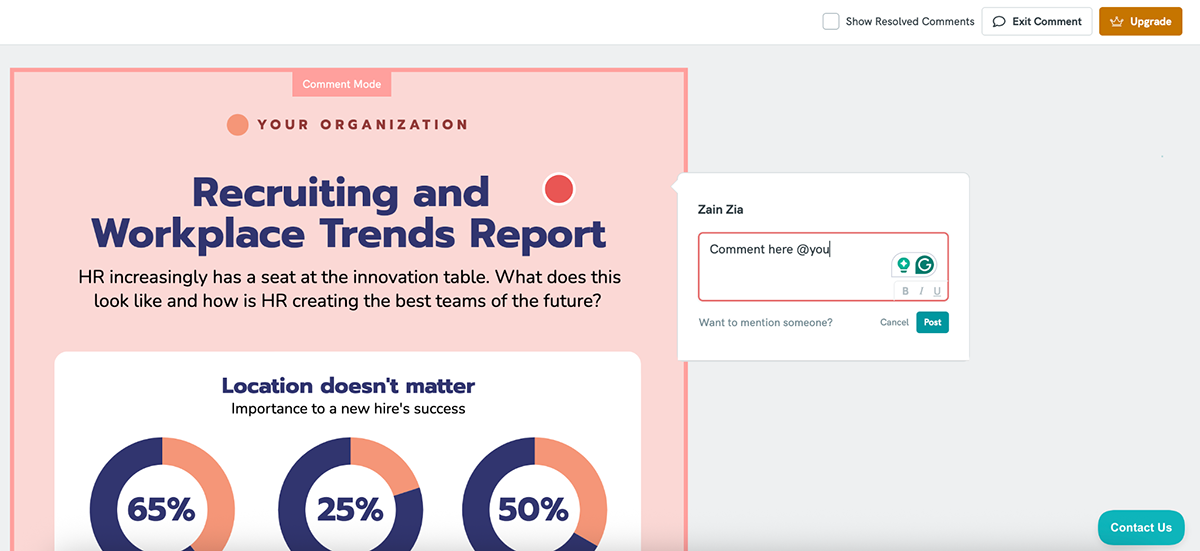The image size is (1200, 551).
Task: Click the Grammarly G icon
Action: click(925, 265)
